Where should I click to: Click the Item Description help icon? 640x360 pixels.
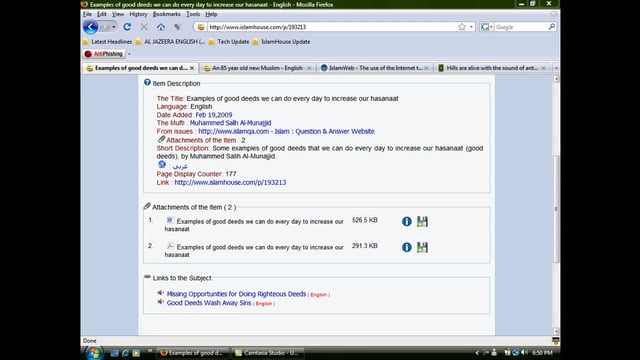[x=147, y=82]
